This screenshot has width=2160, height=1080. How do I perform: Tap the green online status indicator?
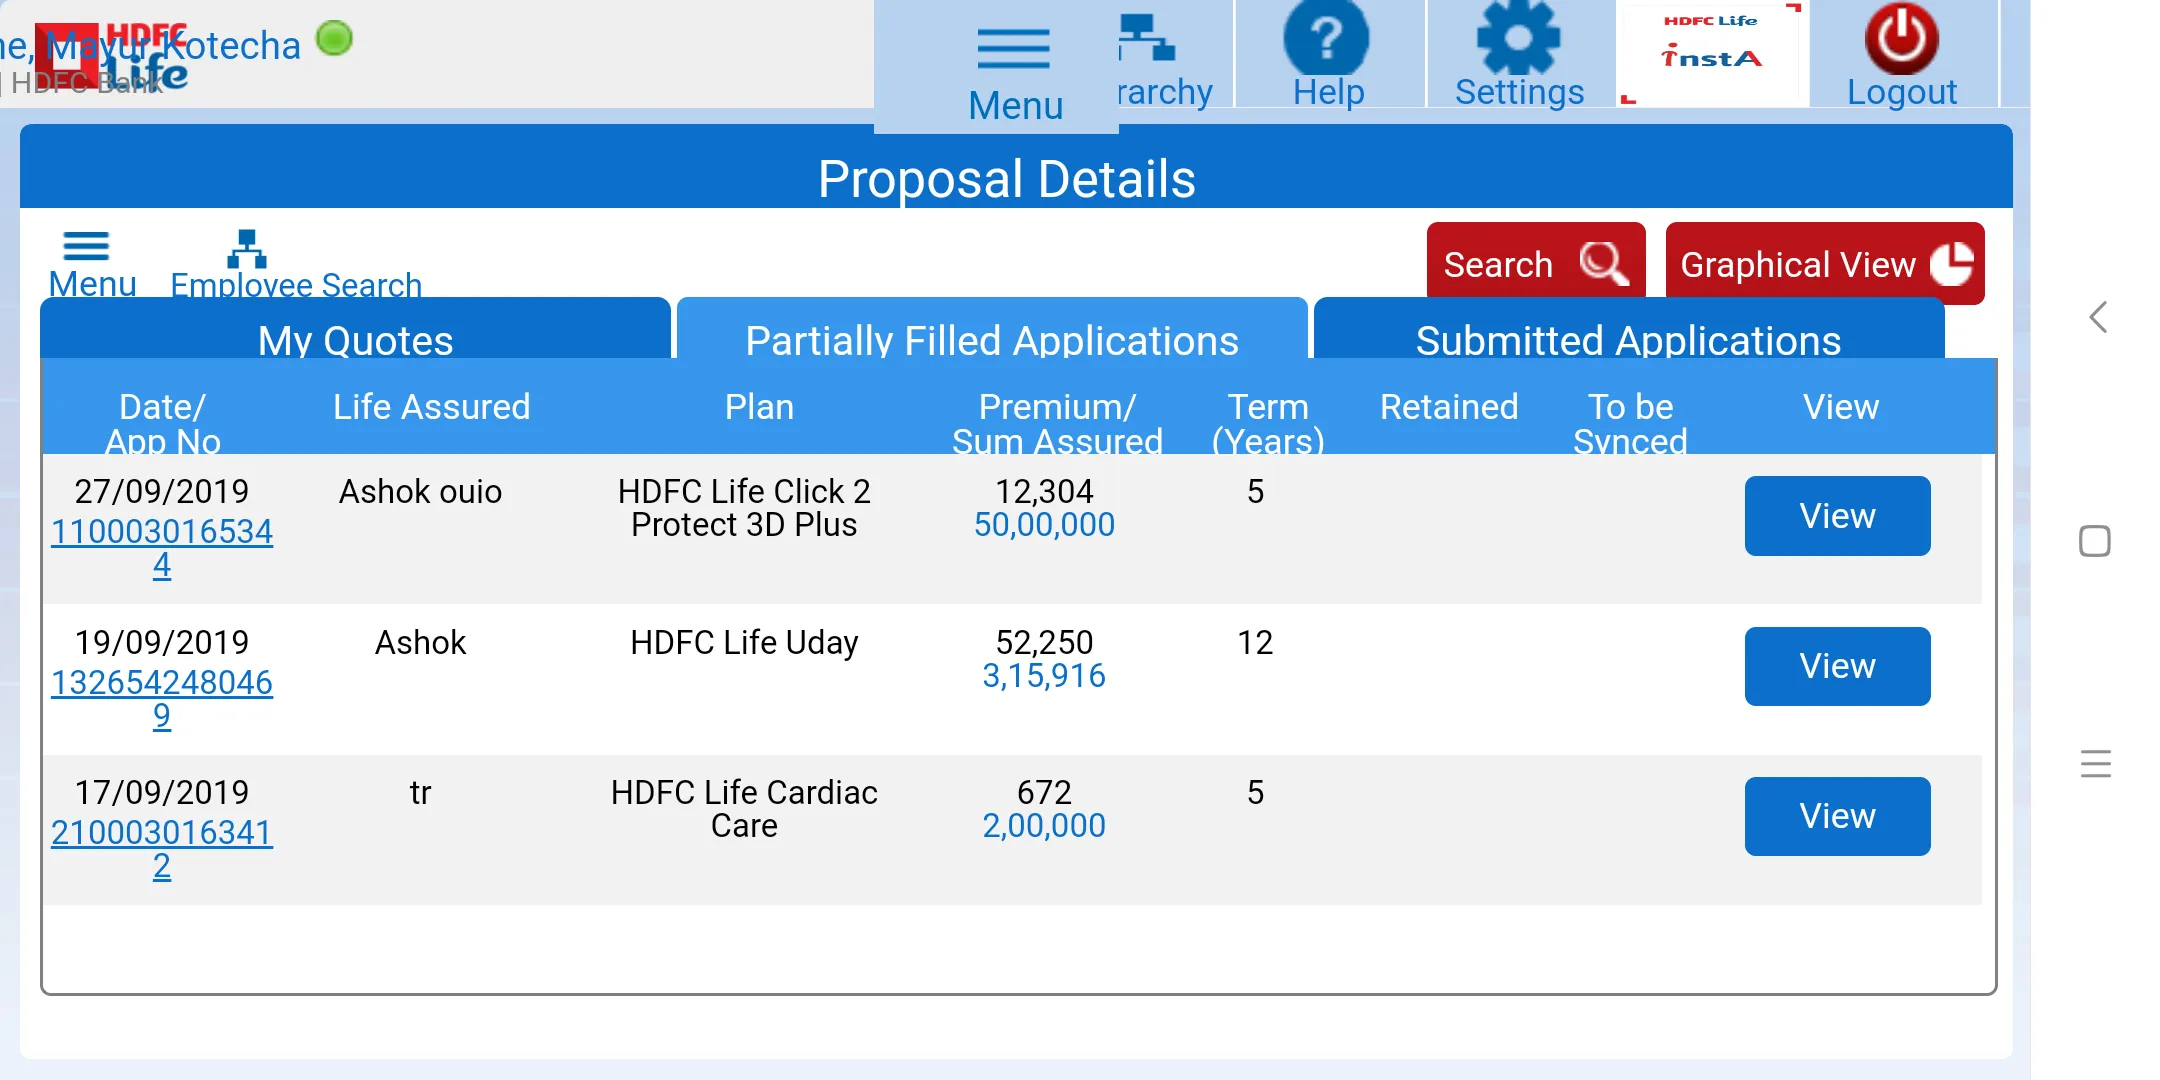[334, 39]
